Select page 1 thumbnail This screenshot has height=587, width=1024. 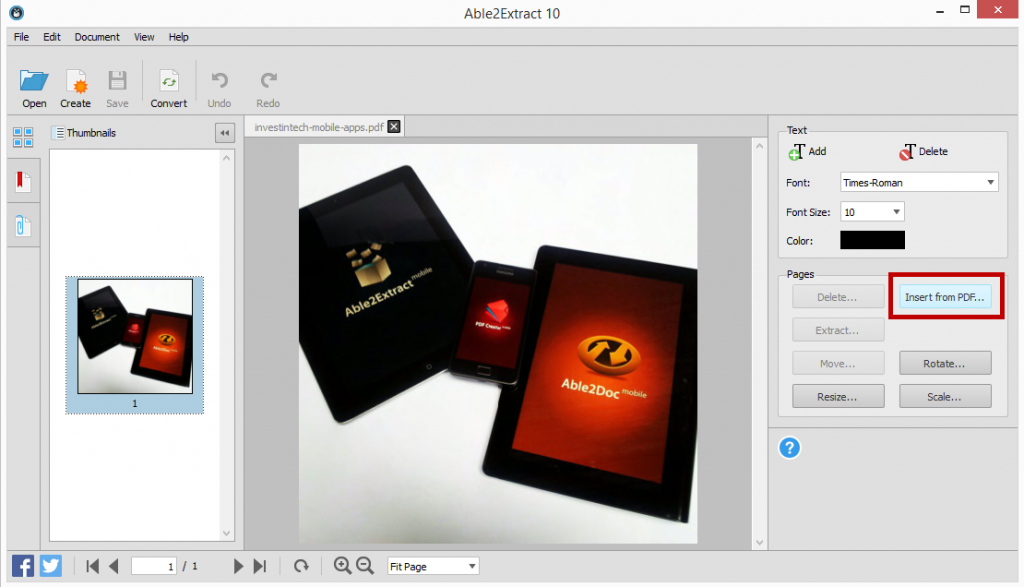point(135,345)
